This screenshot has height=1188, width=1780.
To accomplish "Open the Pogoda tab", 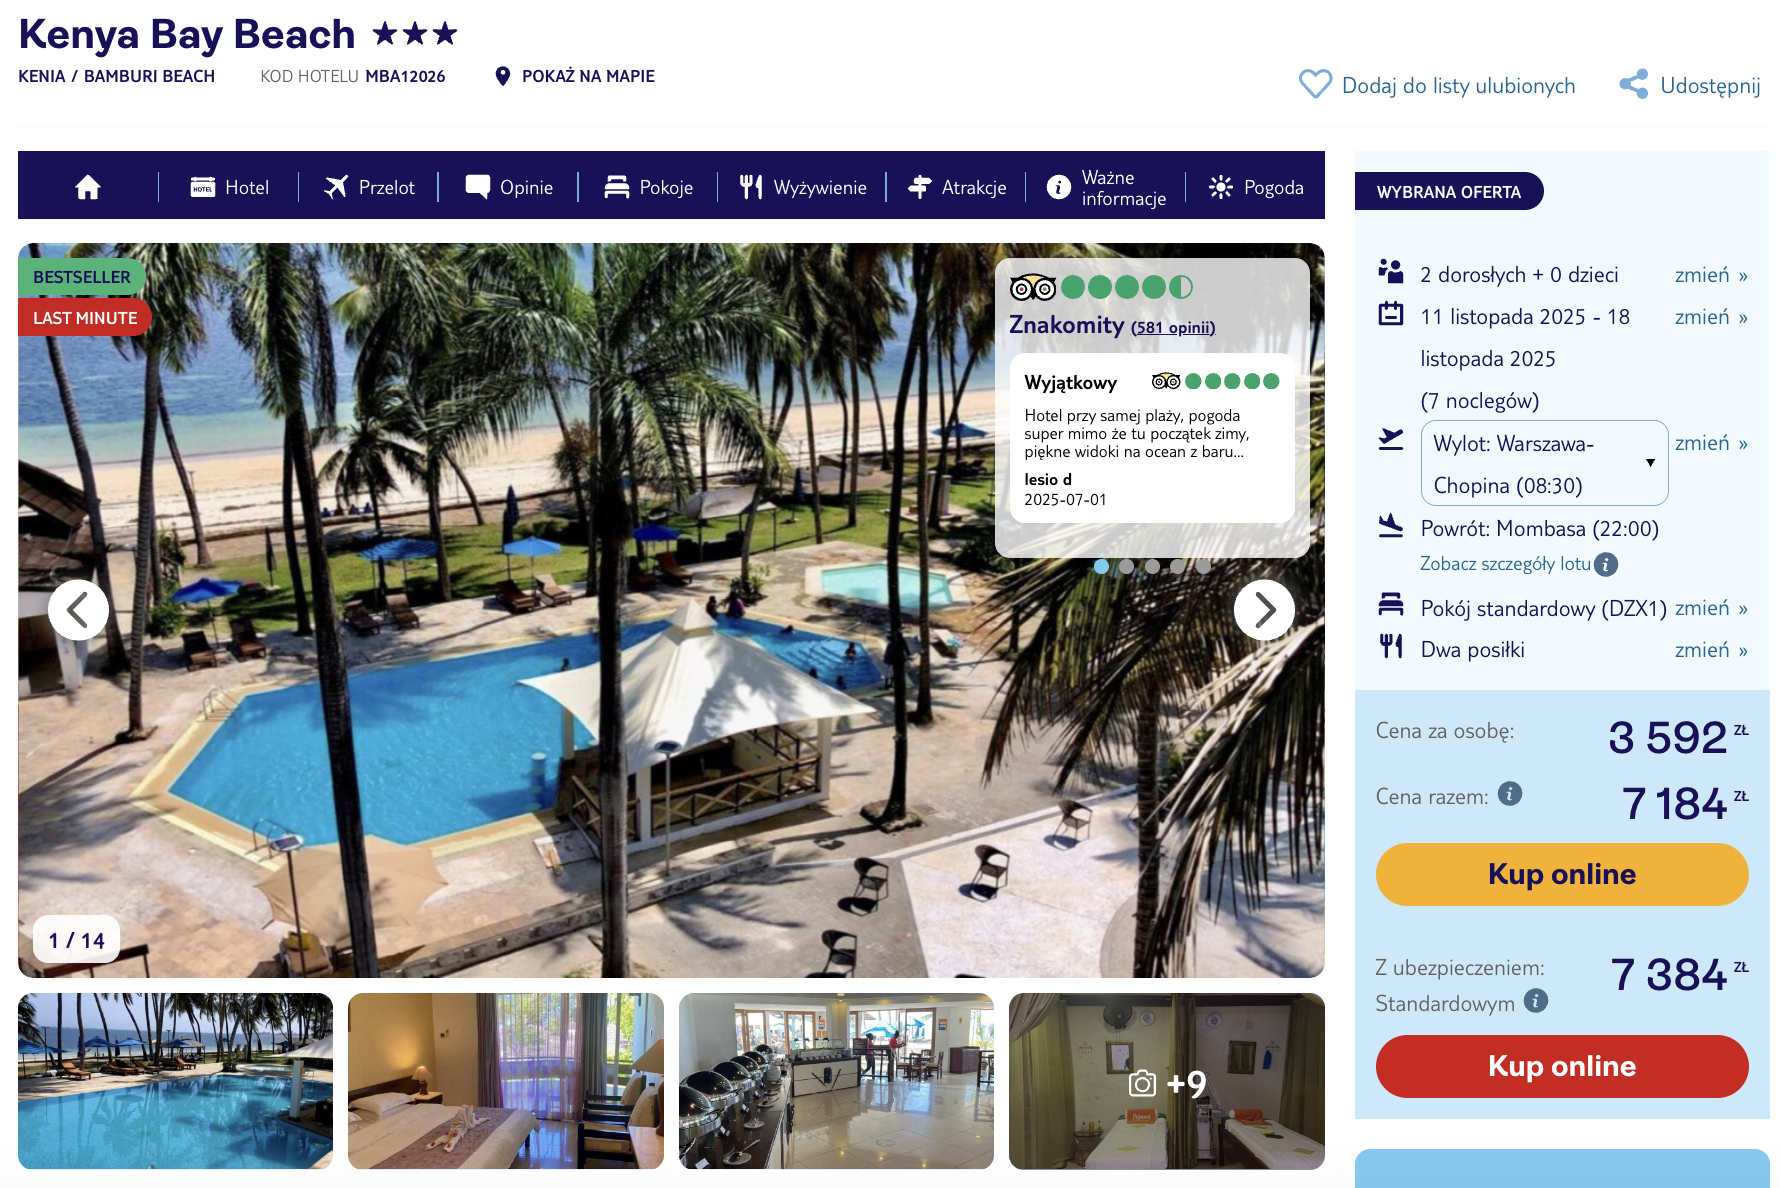I will point(1256,187).
